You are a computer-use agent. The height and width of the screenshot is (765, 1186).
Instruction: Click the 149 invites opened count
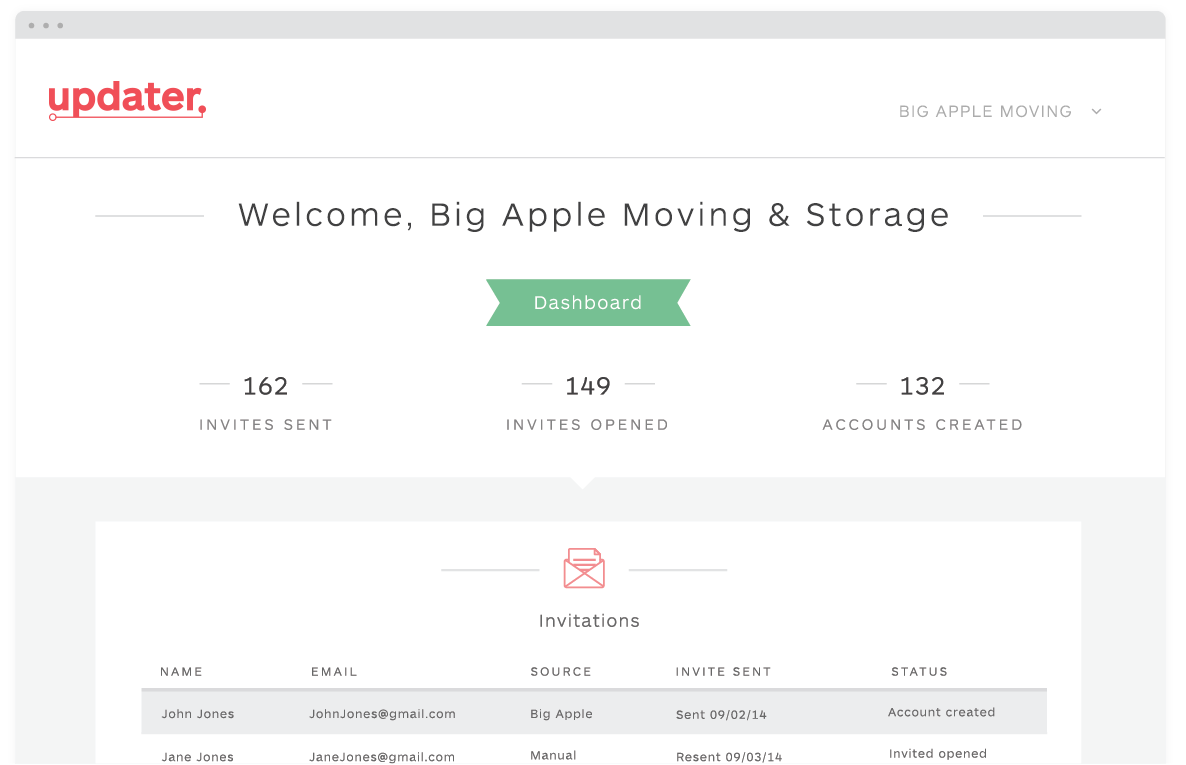click(x=588, y=386)
